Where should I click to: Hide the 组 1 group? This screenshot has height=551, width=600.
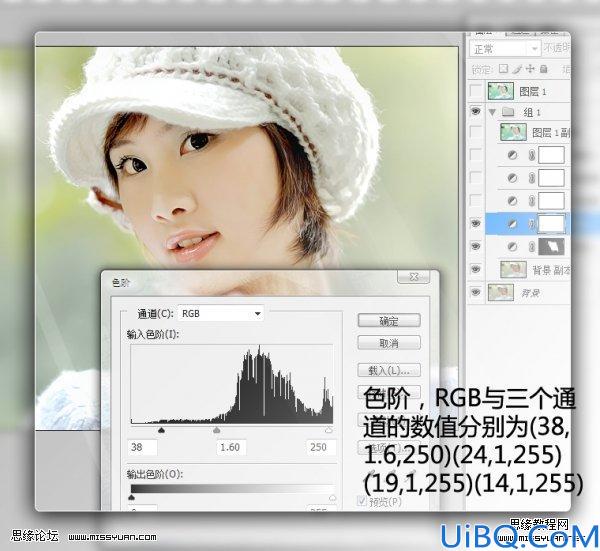(476, 112)
